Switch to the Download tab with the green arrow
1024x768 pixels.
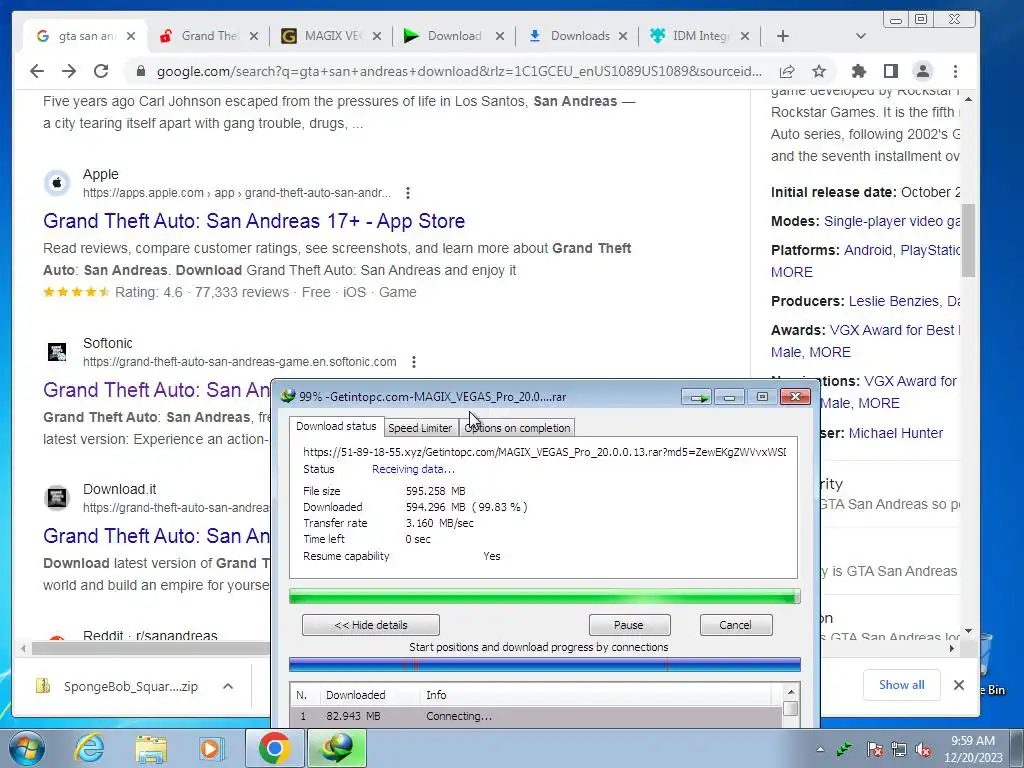[x=453, y=36]
